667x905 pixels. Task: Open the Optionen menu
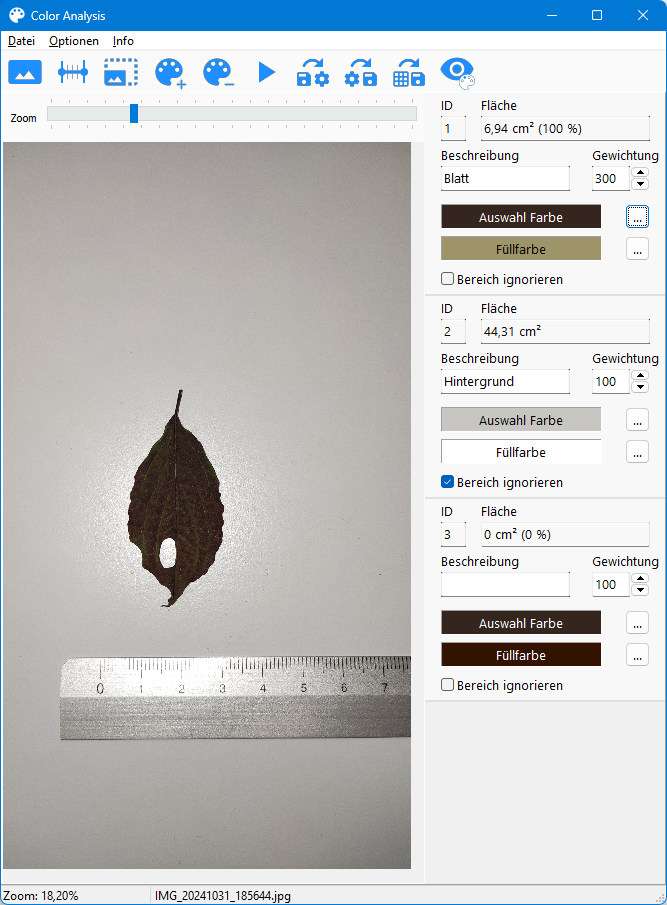74,41
